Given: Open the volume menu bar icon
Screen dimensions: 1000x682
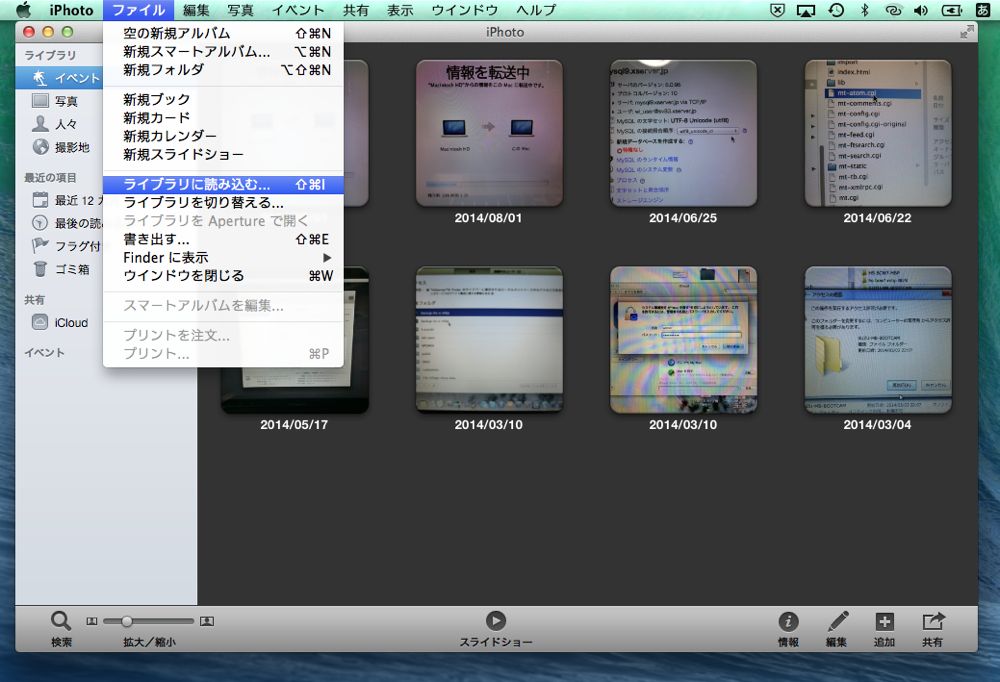Looking at the screenshot, I should tap(921, 10).
